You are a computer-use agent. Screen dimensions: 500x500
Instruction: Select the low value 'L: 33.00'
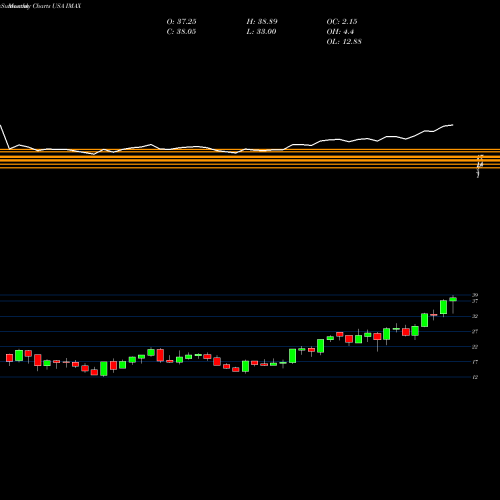261,32
